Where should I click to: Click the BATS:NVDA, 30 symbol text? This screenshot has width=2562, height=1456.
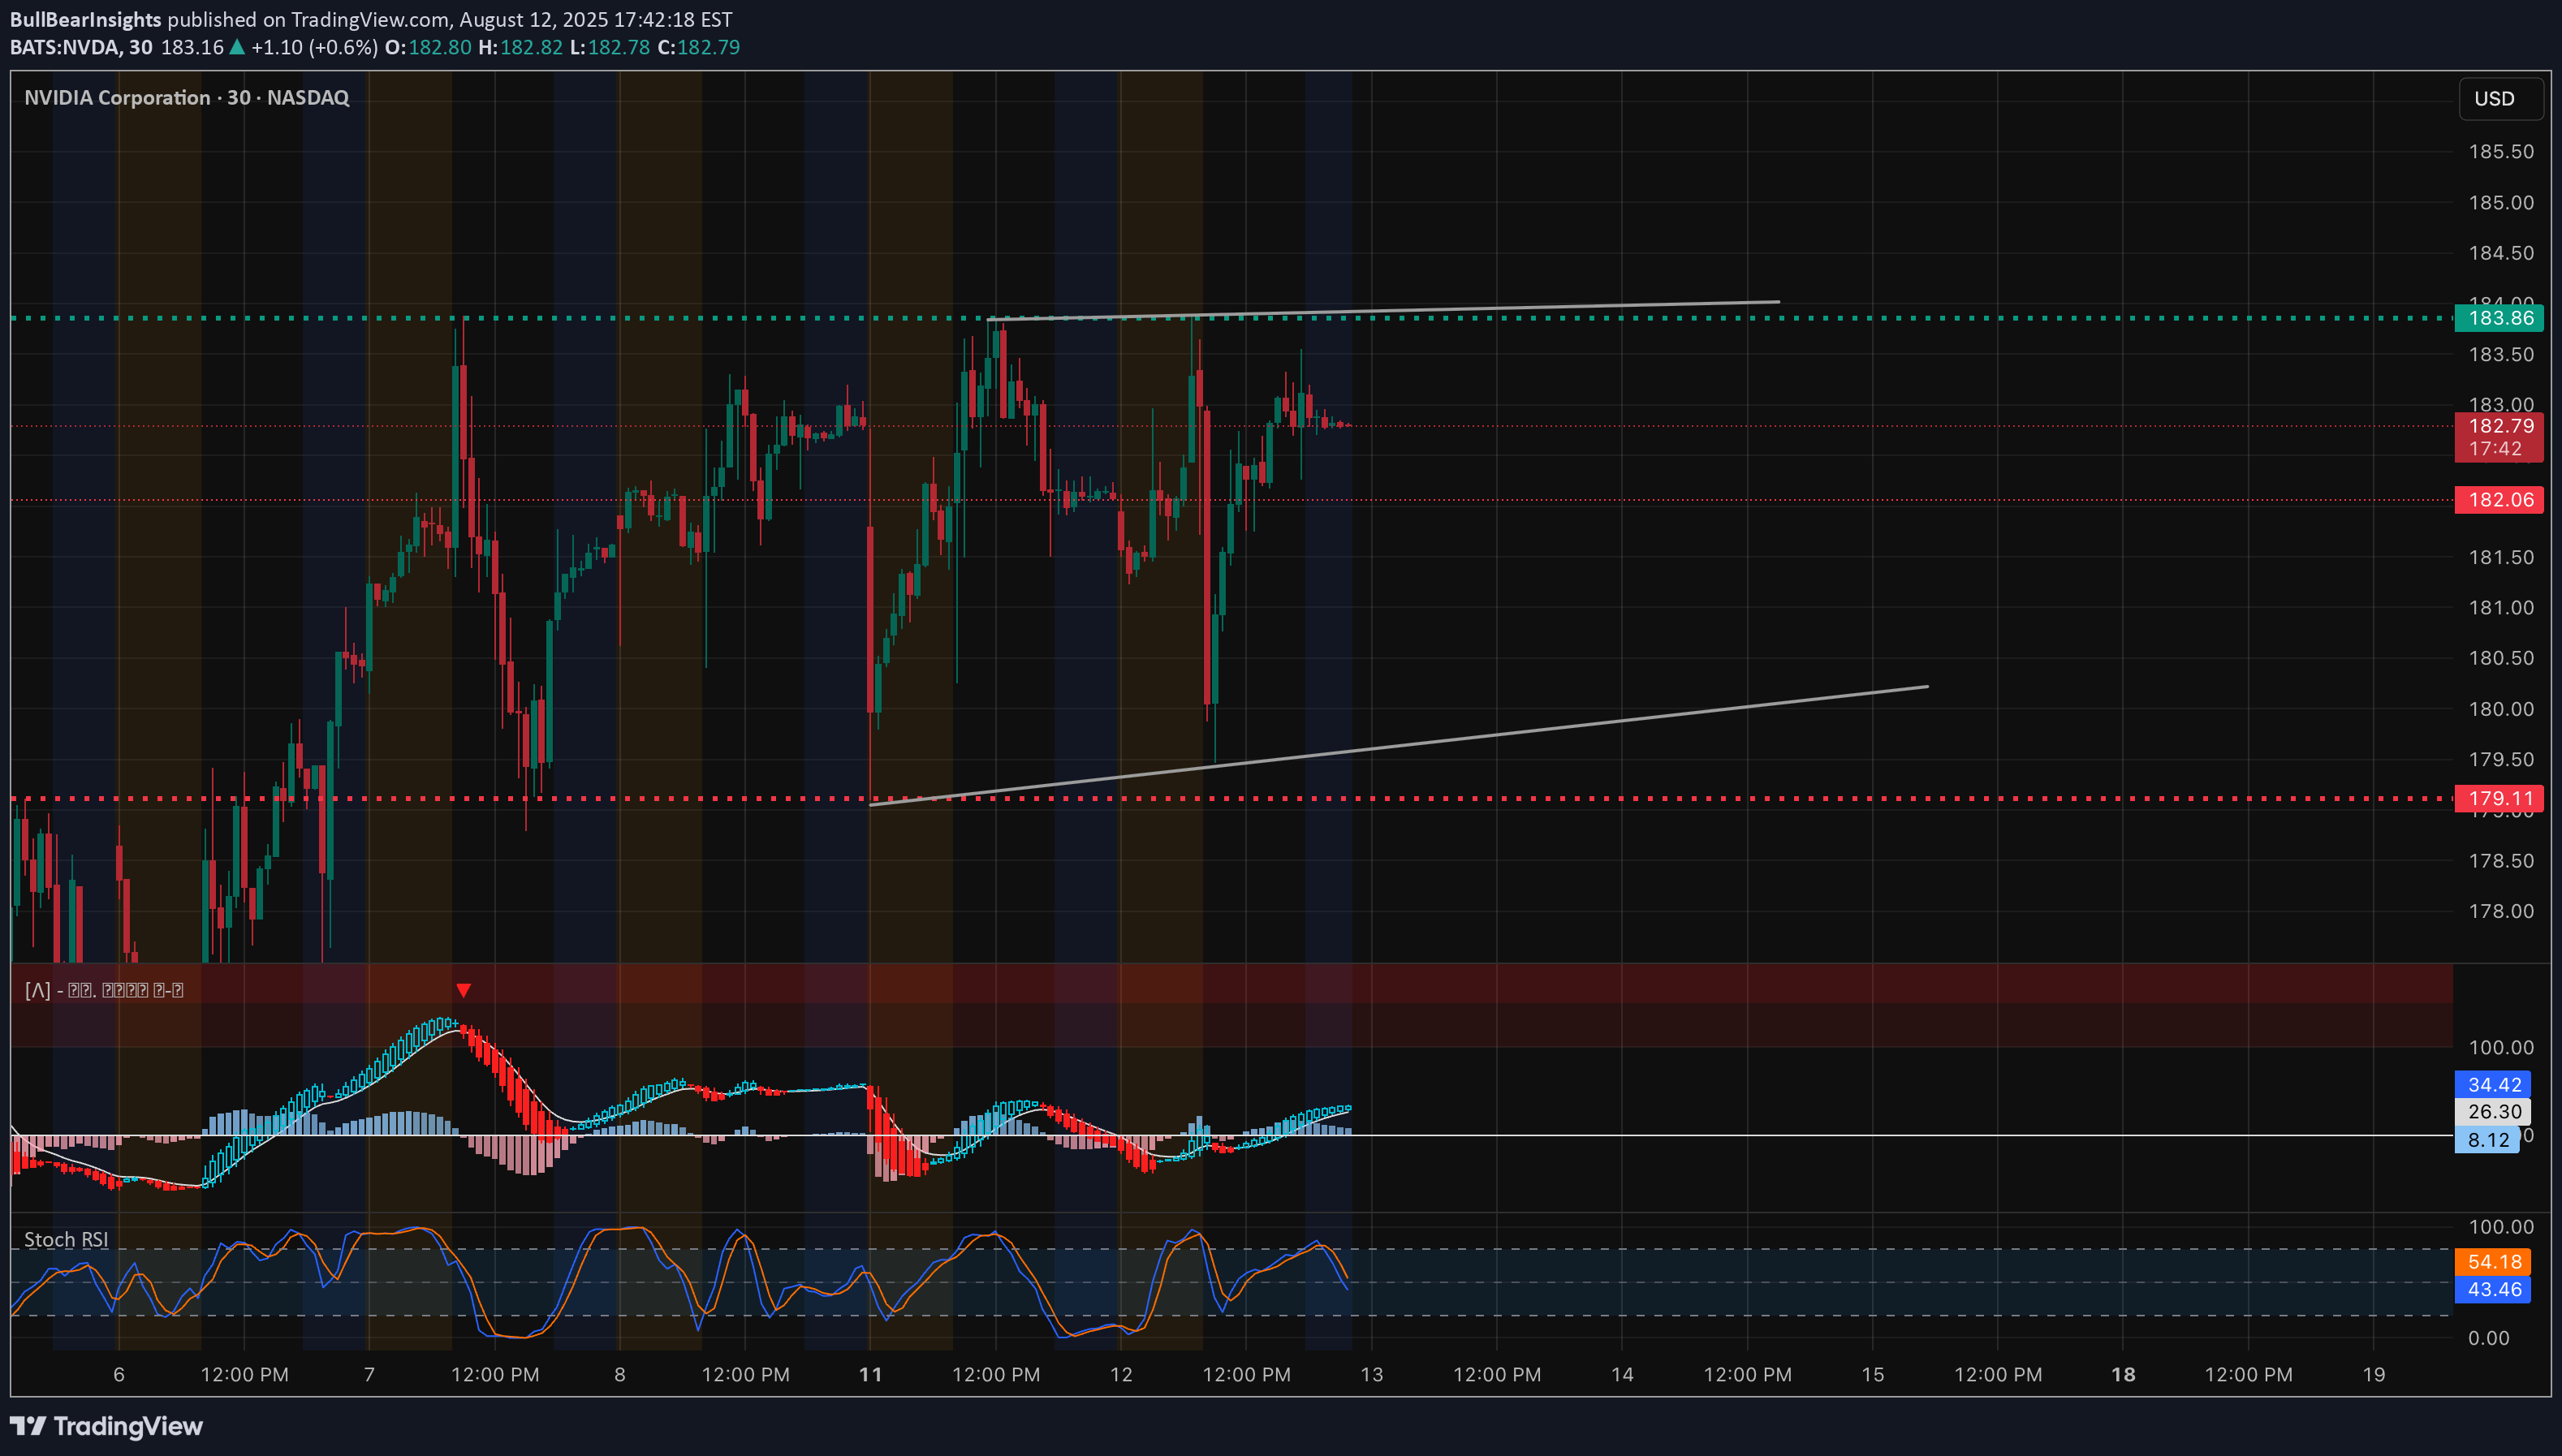pos(81,47)
